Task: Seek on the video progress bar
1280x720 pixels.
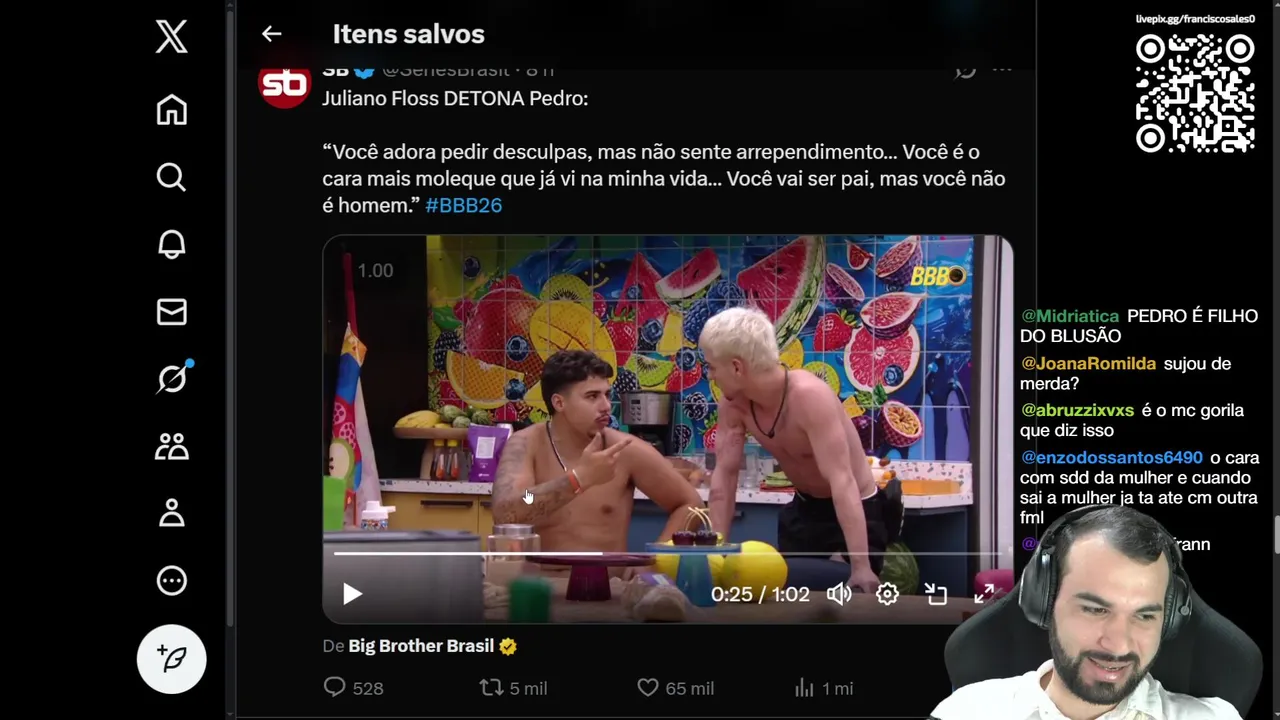Action: point(667,553)
